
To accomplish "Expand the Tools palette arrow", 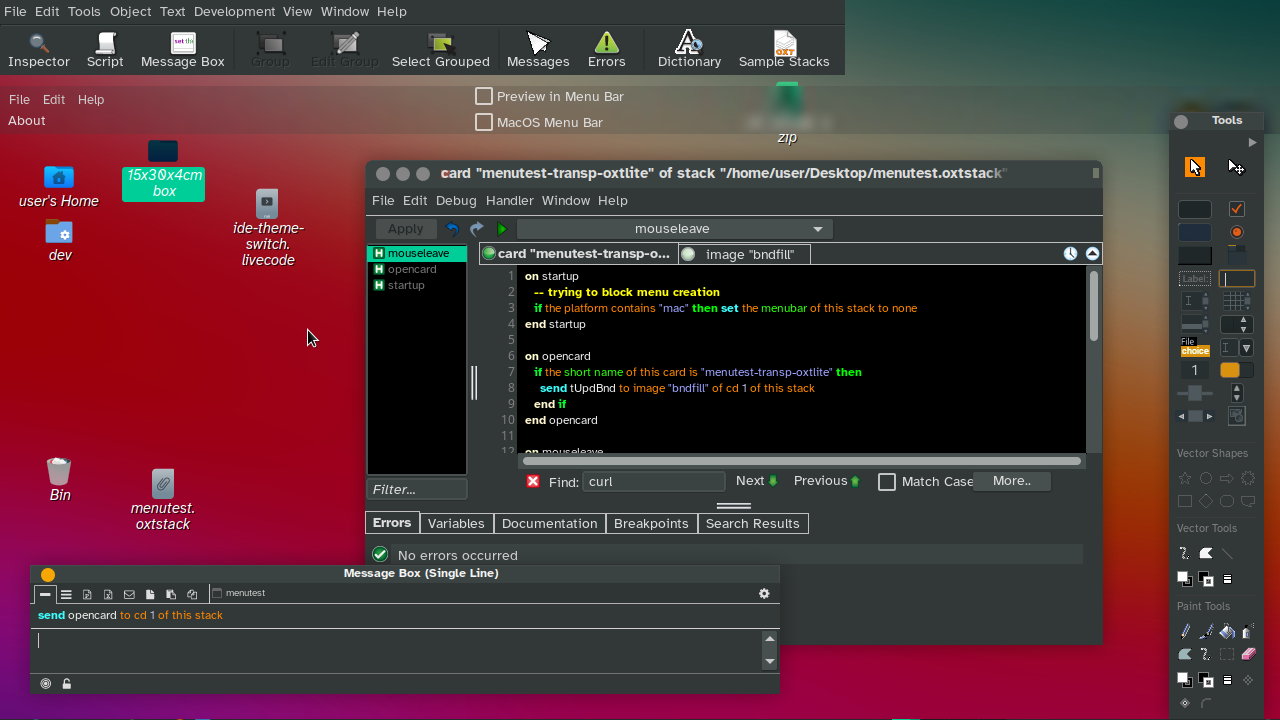I will (x=1252, y=143).
